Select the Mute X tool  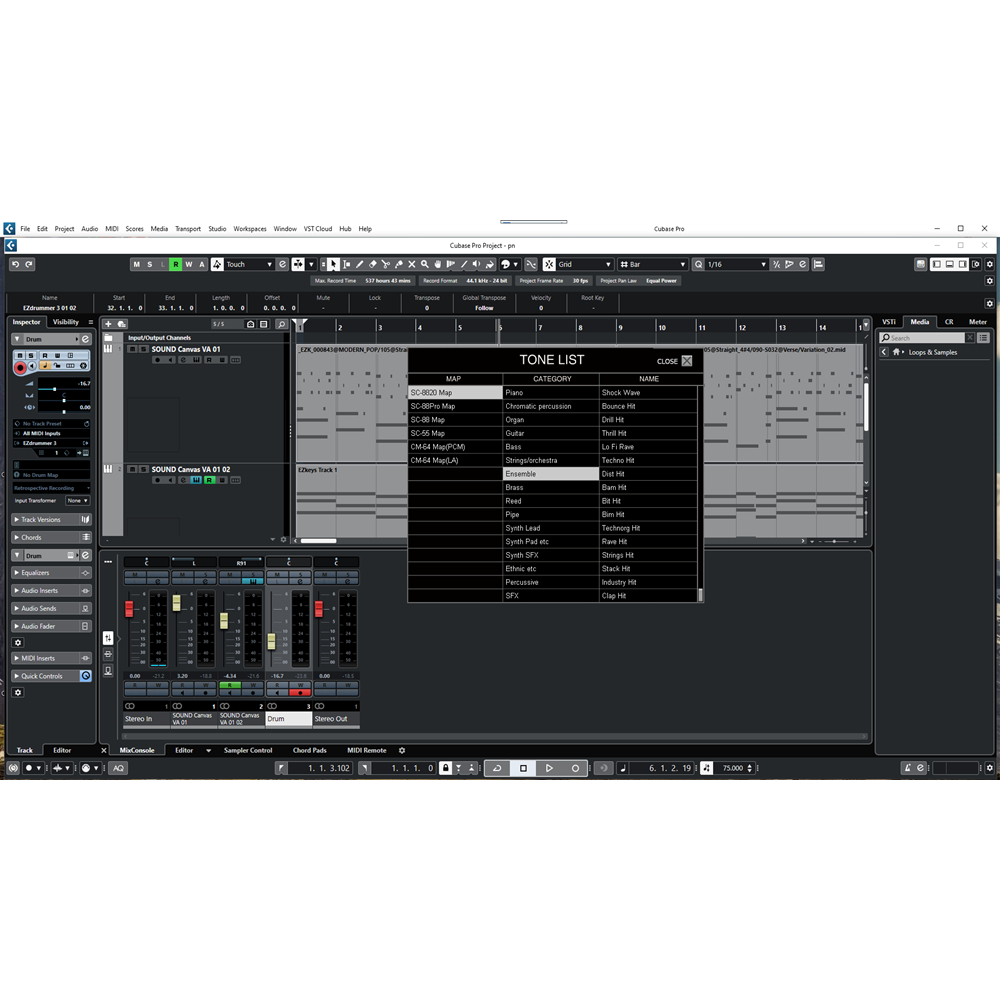412,264
